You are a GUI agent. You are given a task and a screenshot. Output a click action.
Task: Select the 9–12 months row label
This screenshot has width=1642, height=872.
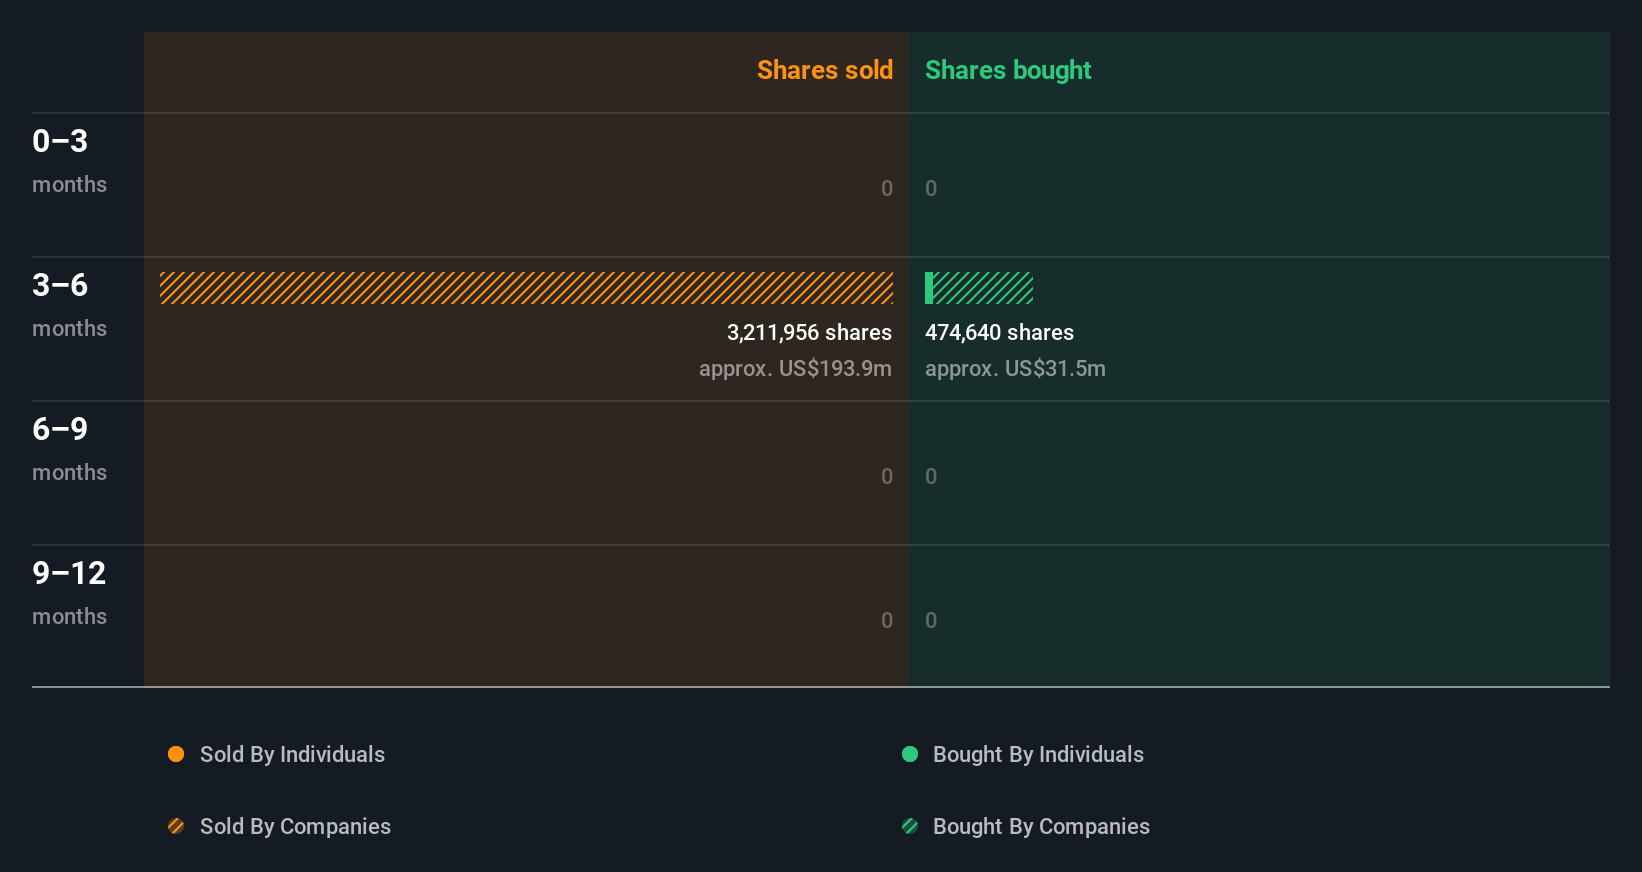(69, 593)
